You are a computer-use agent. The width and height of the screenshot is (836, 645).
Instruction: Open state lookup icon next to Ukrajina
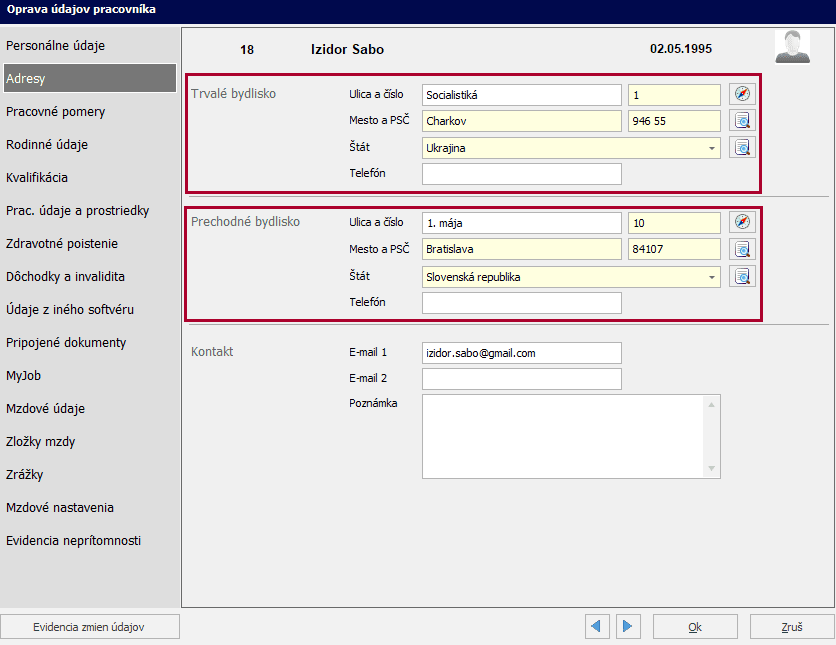[742, 148]
